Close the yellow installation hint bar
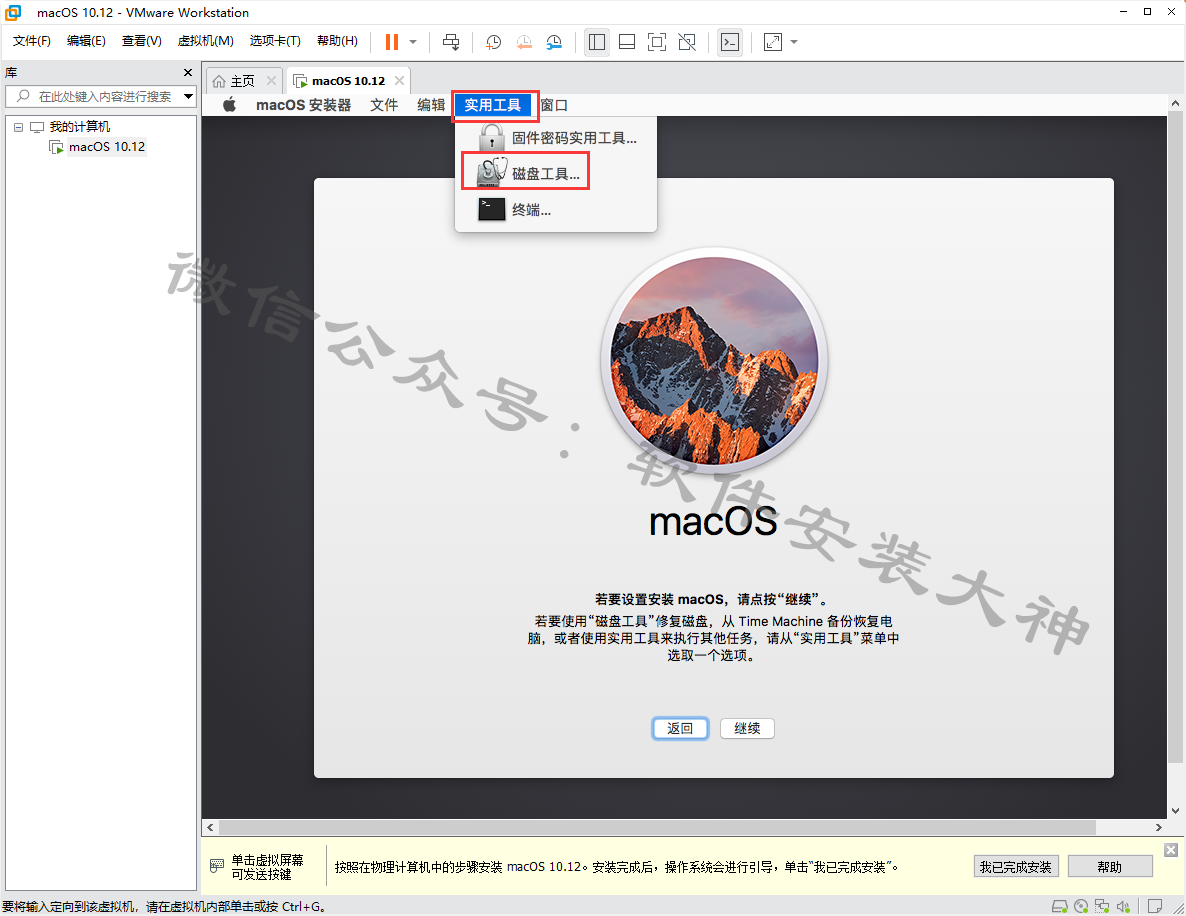 point(1171,850)
